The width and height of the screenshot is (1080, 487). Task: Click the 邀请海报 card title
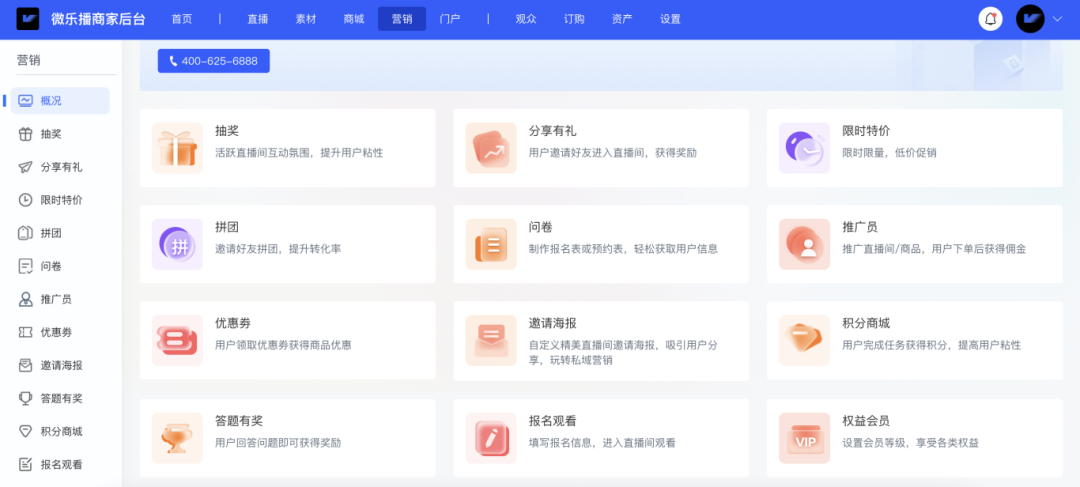pos(552,323)
